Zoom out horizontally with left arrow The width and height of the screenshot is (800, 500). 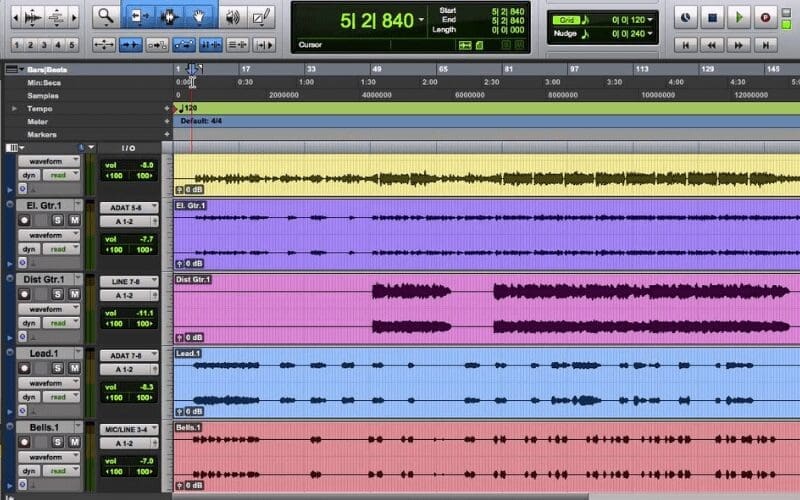point(16,18)
